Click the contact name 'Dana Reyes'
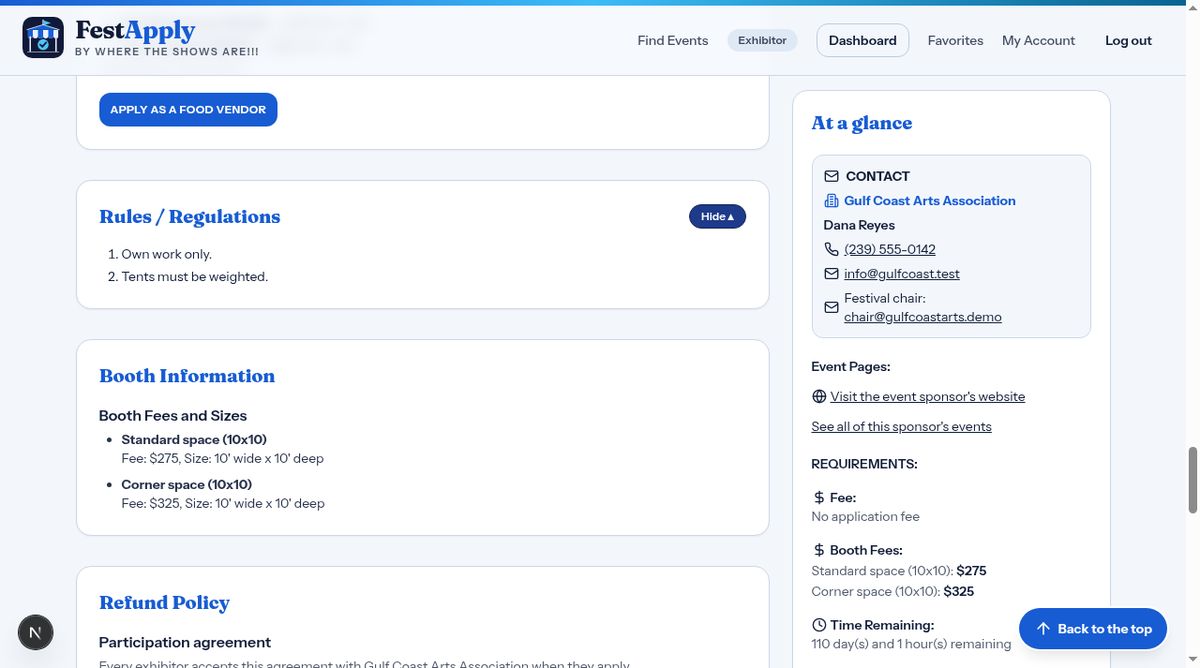The image size is (1200, 668). pos(859,226)
